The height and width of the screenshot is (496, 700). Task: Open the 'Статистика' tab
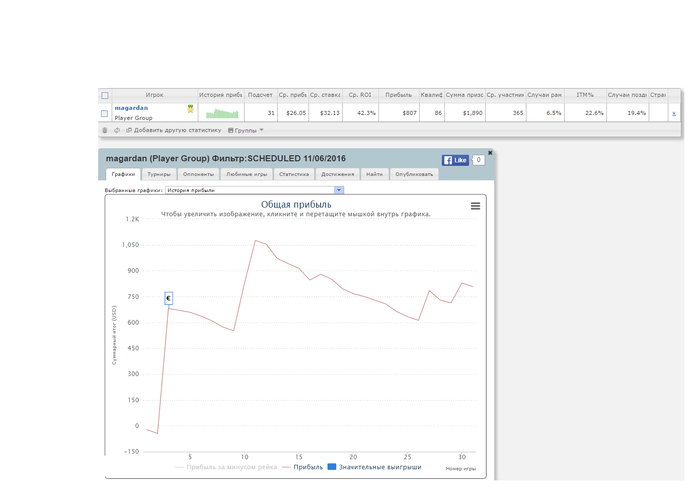click(x=294, y=174)
